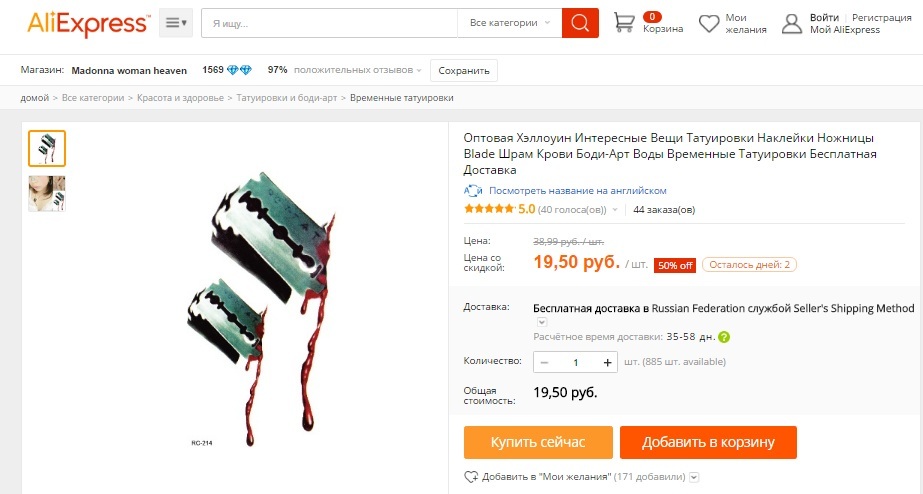Expand the positive feedback percentage dropdown
This screenshot has width=923, height=494.
(419, 70)
